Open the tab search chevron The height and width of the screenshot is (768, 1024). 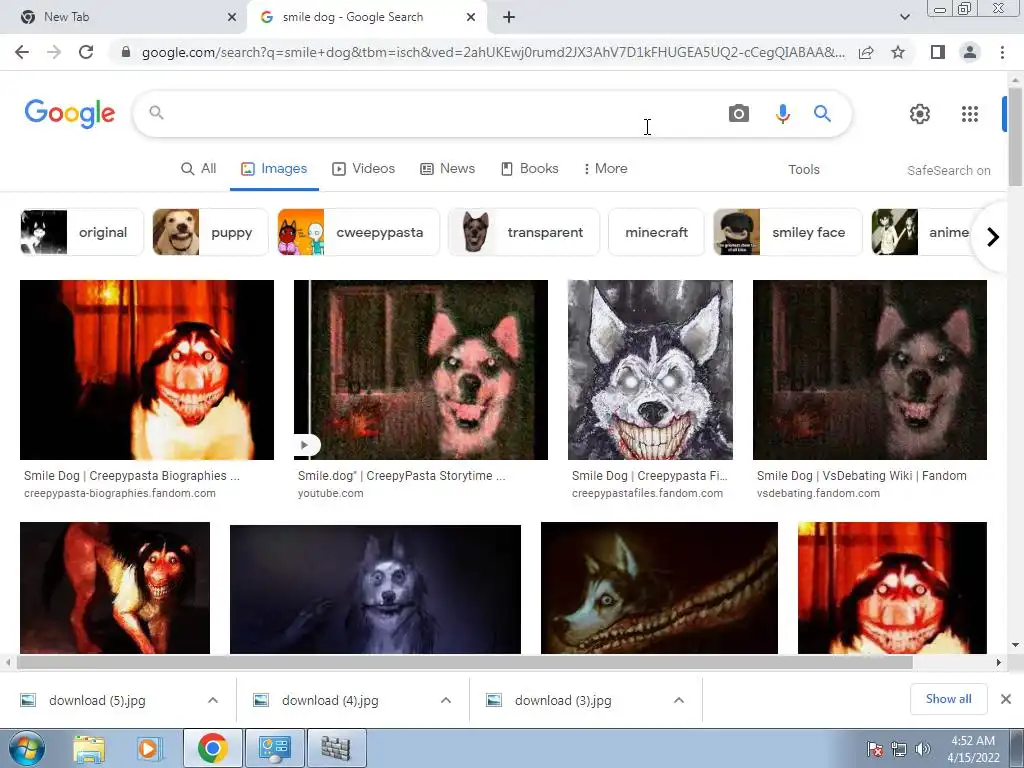click(x=904, y=17)
